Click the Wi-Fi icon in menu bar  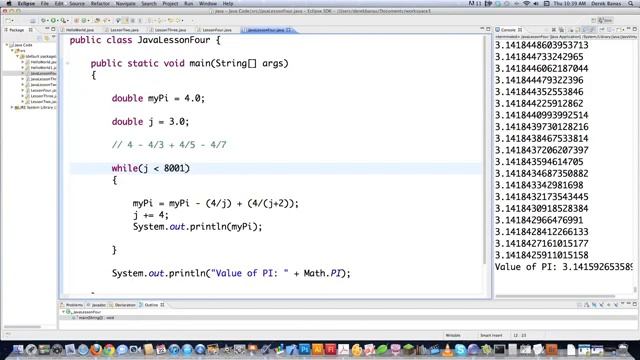point(526,3)
